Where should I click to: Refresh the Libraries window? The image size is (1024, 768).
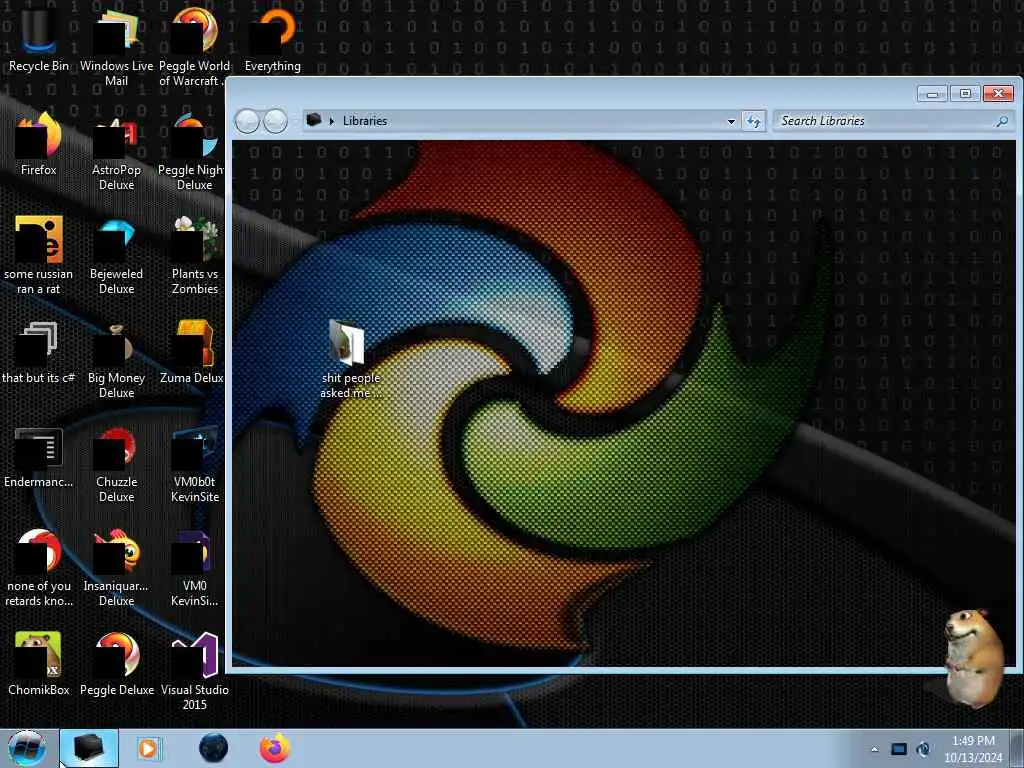754,121
